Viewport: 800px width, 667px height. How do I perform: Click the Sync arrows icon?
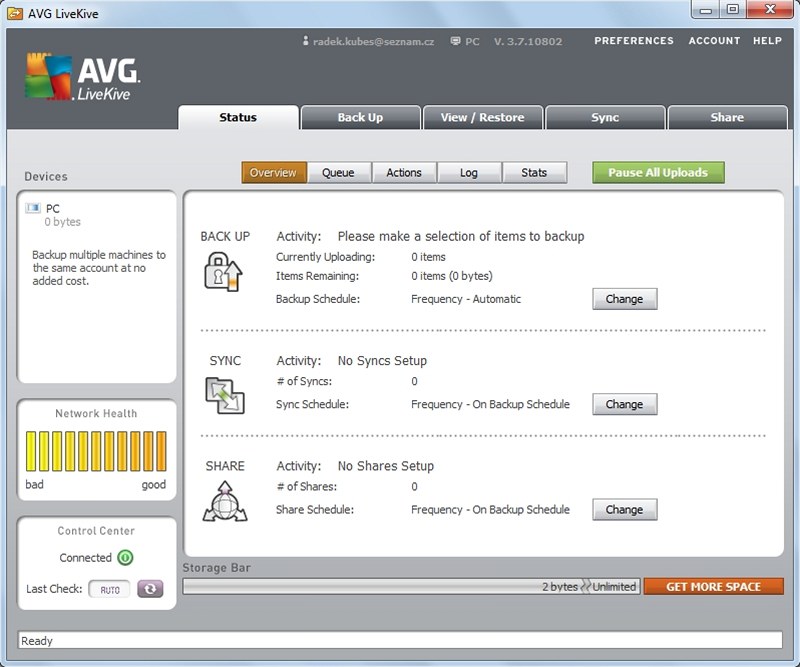pos(225,396)
